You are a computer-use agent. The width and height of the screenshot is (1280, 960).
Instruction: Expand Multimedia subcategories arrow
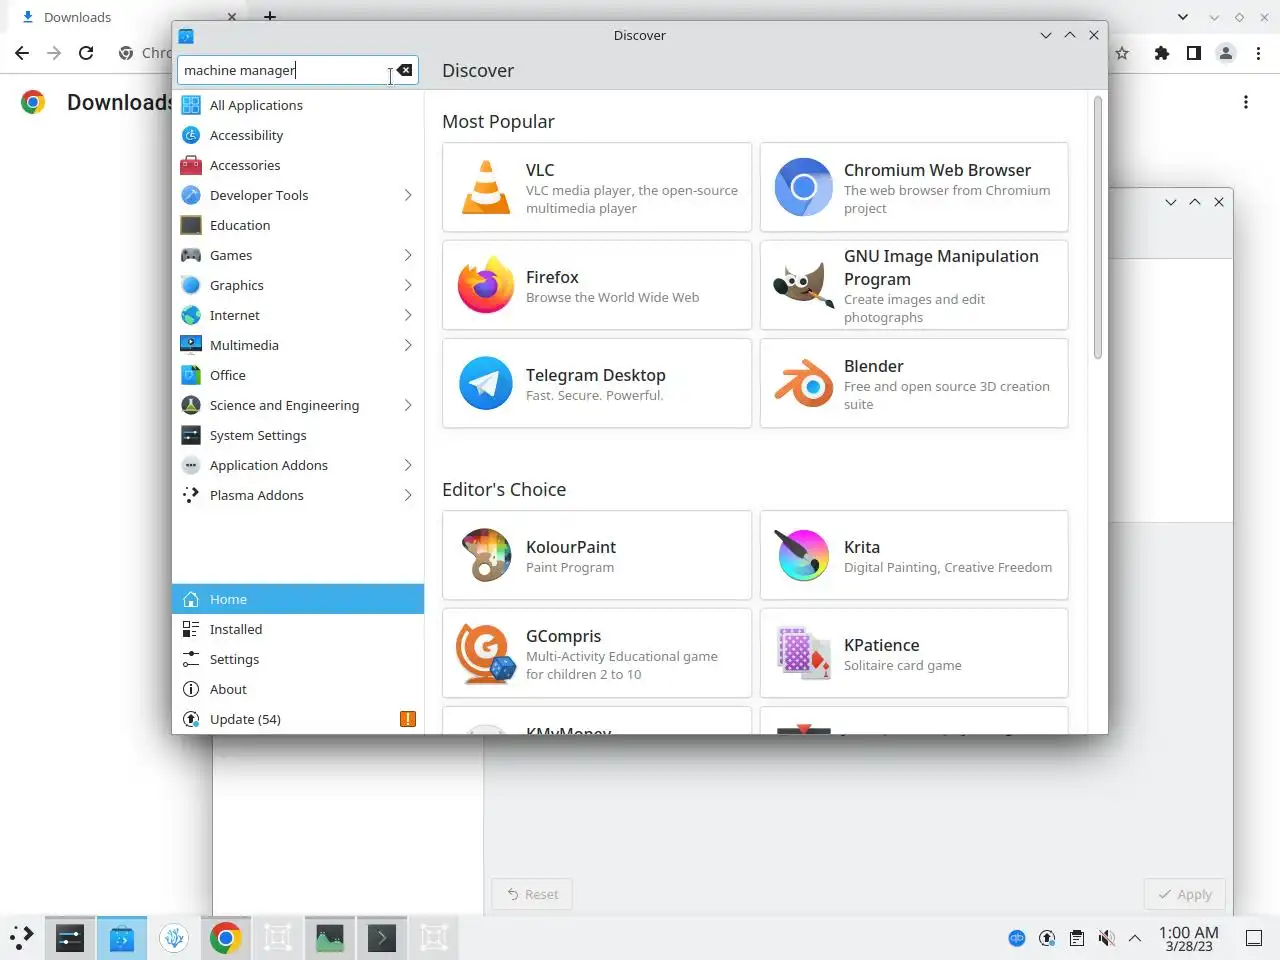408,345
